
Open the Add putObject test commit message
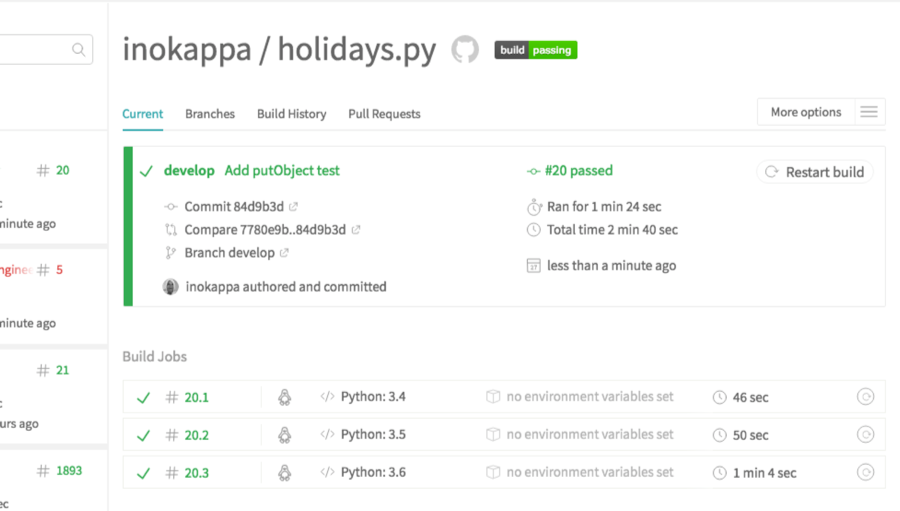[282, 171]
